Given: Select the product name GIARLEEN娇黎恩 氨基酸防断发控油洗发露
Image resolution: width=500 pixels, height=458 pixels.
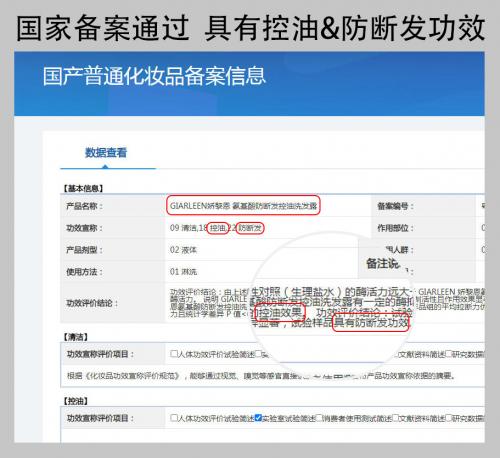Looking at the screenshot, I should tap(243, 206).
